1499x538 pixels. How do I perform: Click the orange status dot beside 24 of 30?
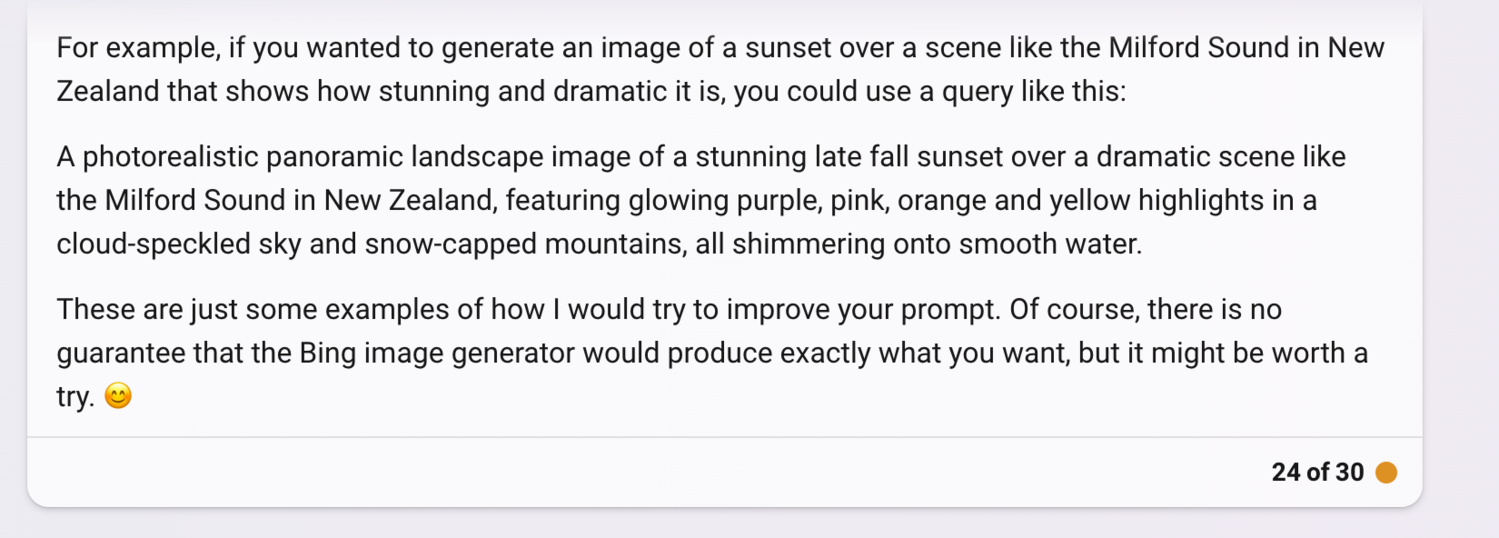click(x=1386, y=472)
